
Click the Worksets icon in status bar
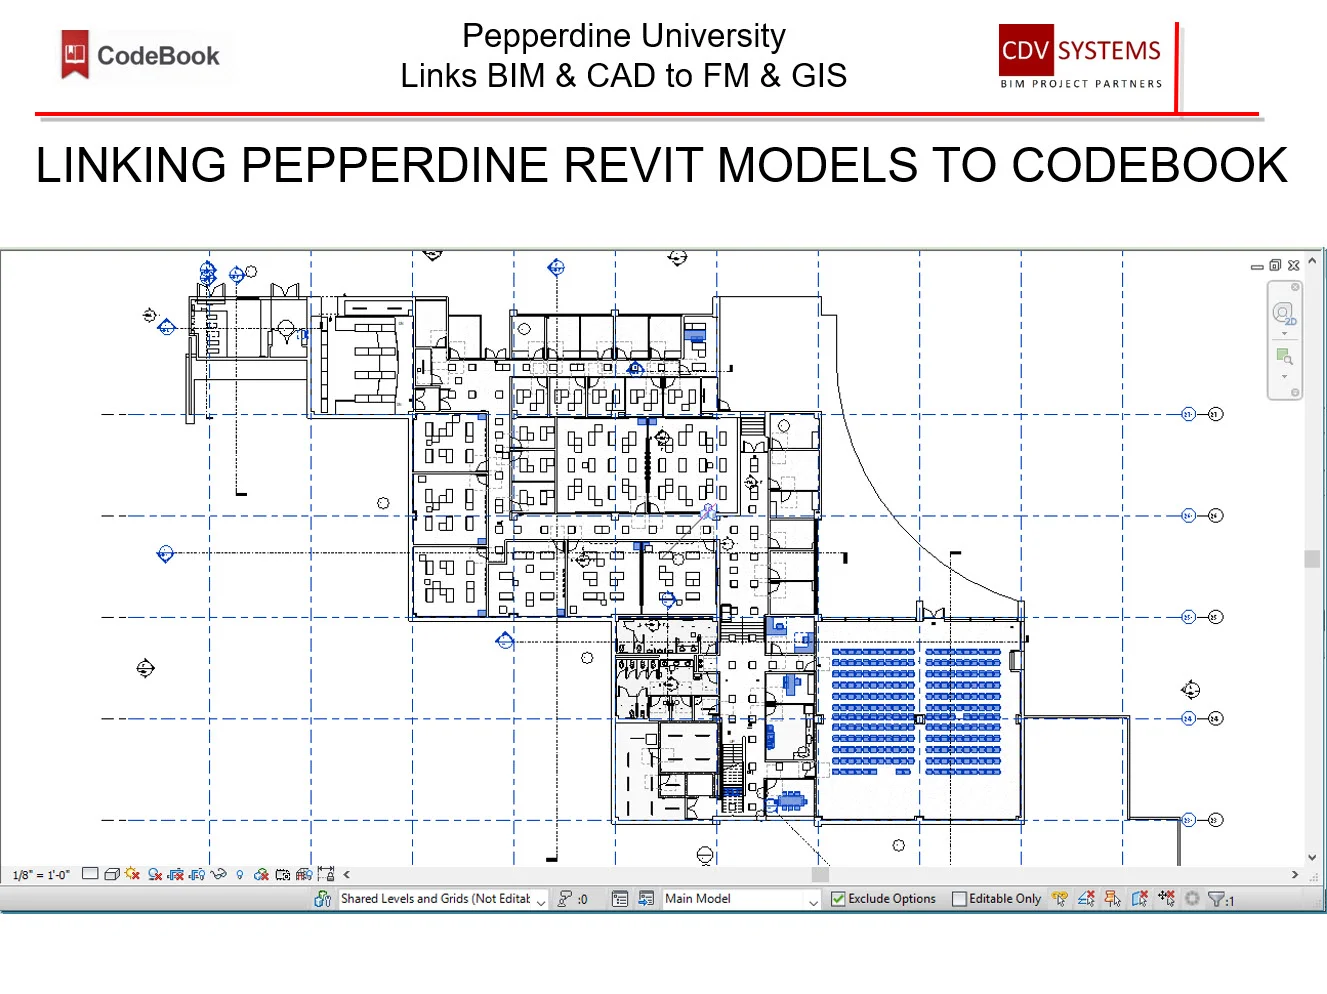pos(323,899)
